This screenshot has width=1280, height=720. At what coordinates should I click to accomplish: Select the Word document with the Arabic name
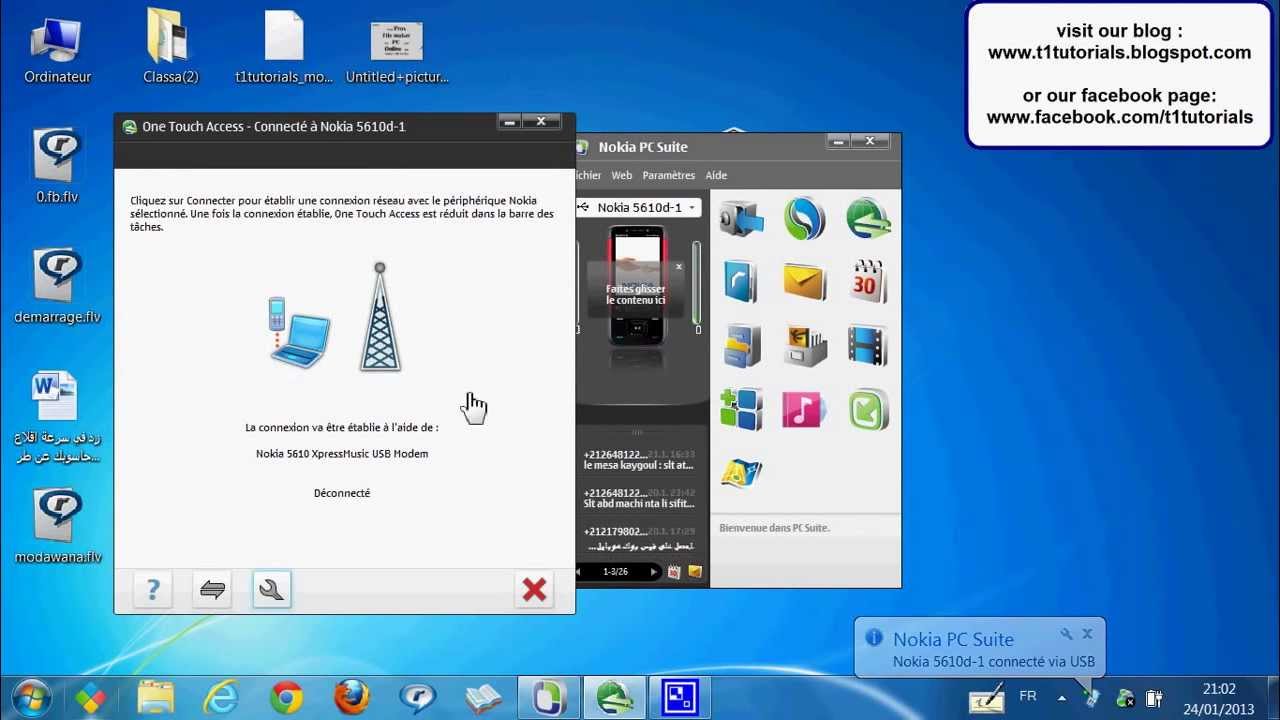click(57, 418)
